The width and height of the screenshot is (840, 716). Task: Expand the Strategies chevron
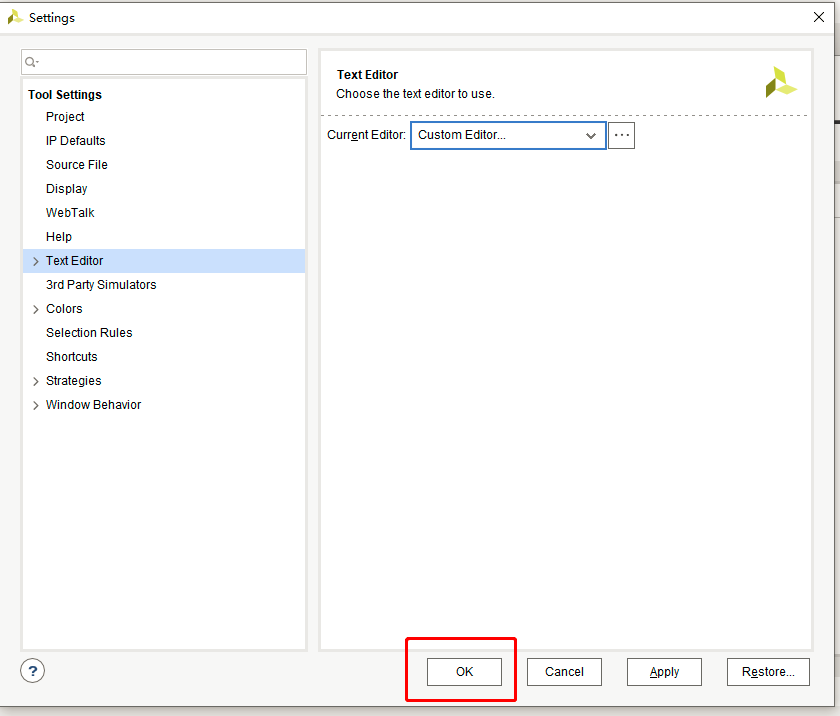click(x=36, y=381)
